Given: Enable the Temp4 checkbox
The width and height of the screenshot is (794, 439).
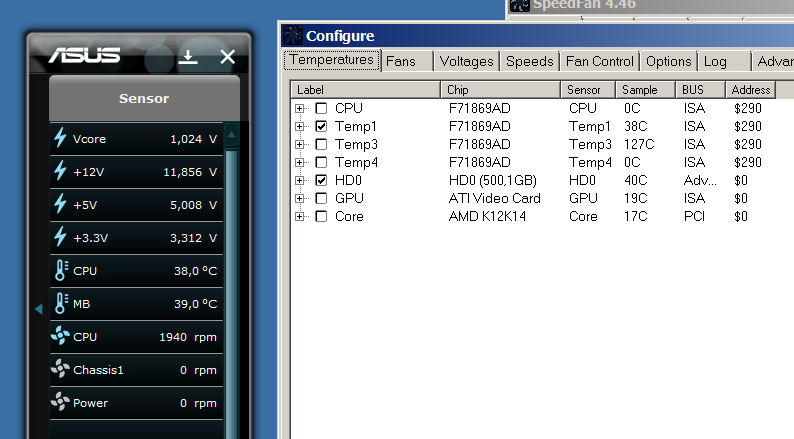Looking at the screenshot, I should tap(321, 162).
